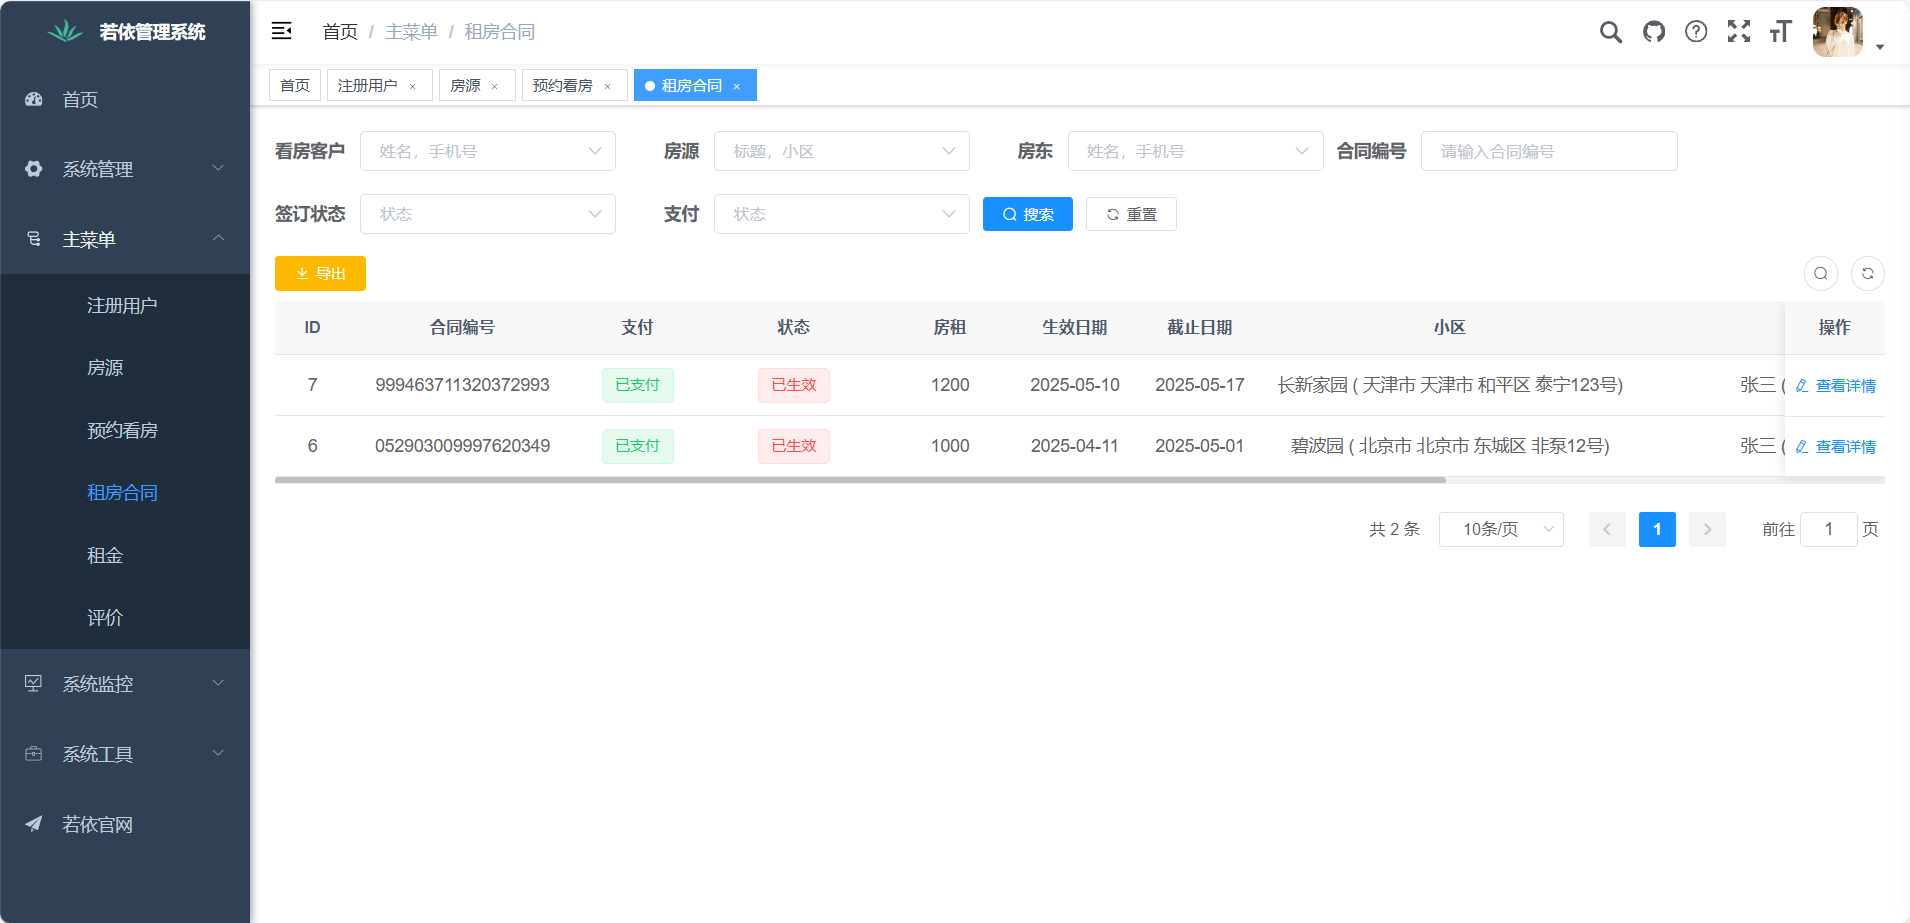Hide the search form with round magnifier icon
The height and width of the screenshot is (923, 1910).
pos(1821,273)
